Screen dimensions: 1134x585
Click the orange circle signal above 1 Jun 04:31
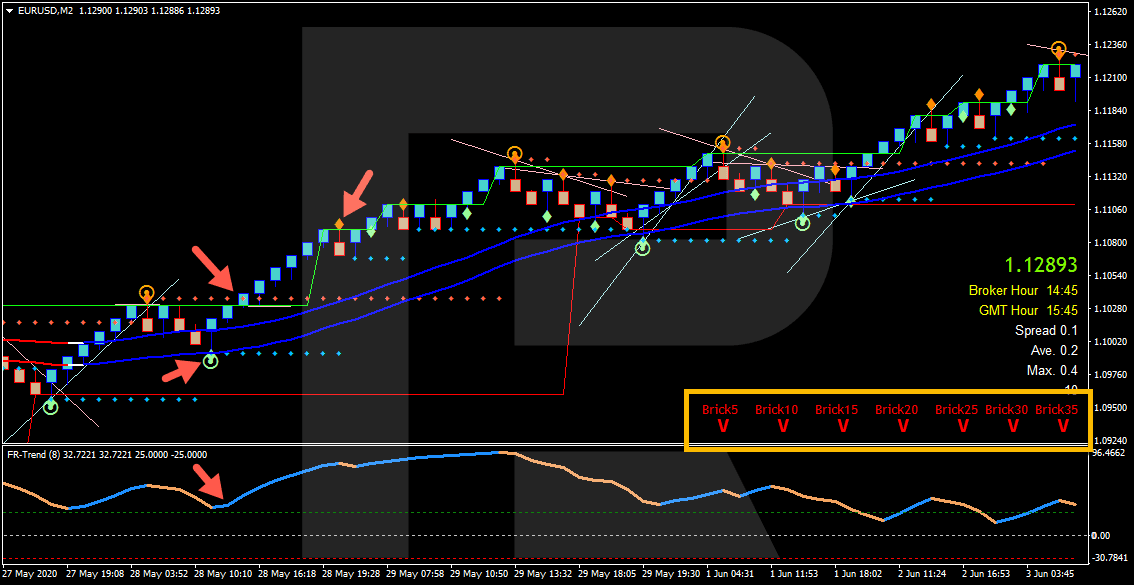(722, 143)
